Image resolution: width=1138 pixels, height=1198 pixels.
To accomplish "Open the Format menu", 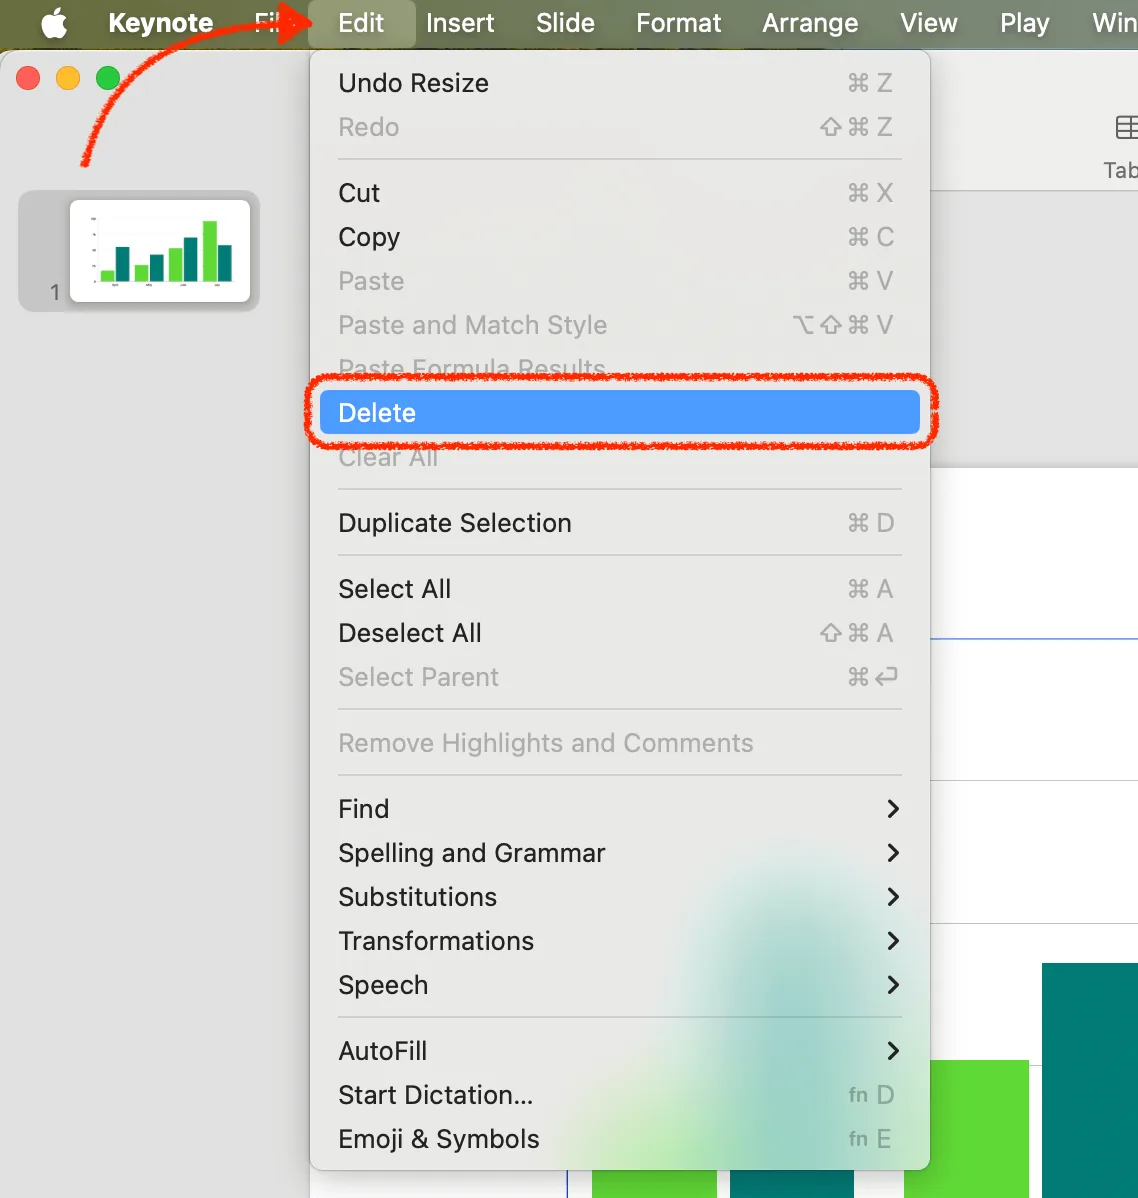I will coord(679,23).
